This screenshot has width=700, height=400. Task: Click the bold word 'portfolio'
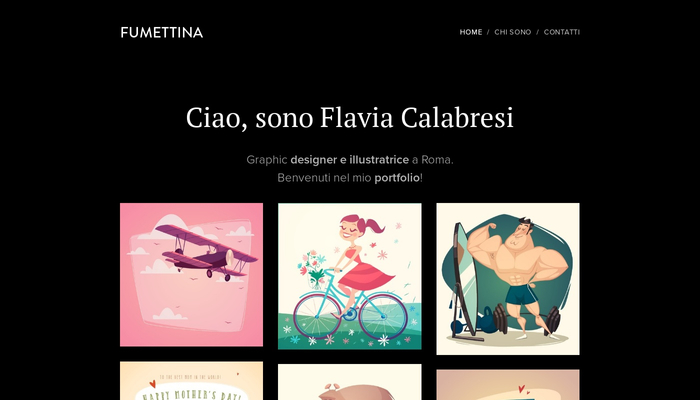pos(397,178)
